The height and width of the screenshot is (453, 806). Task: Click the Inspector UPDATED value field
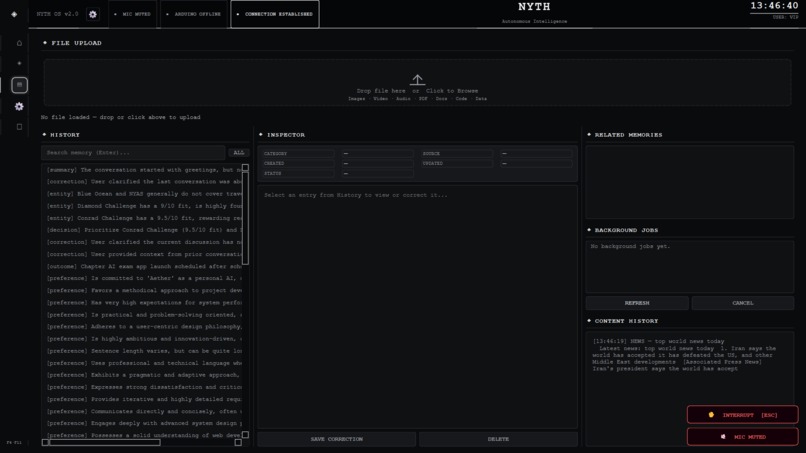pyautogui.click(x=536, y=164)
